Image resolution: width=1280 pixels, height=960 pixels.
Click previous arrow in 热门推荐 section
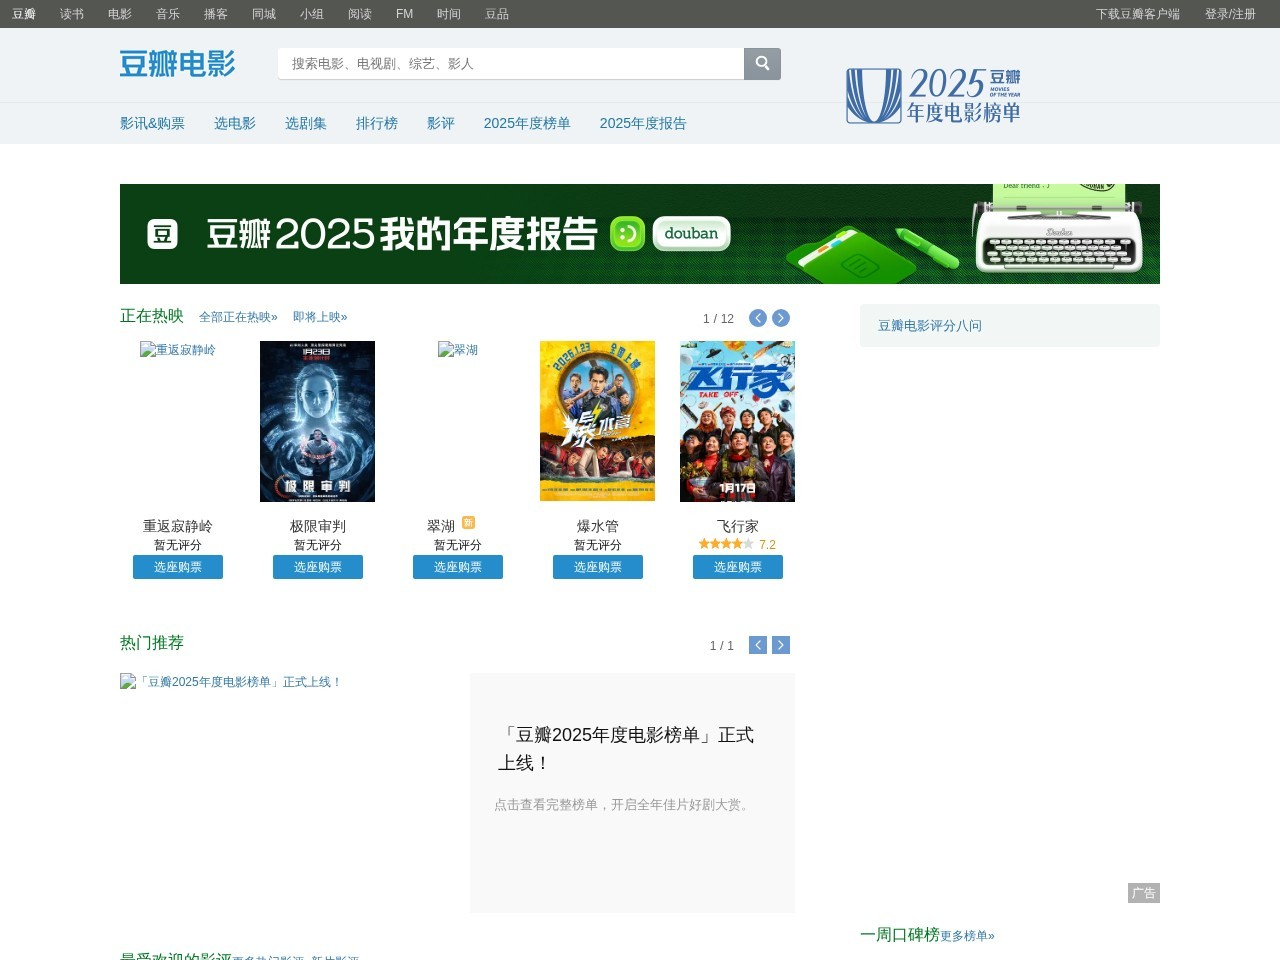(758, 645)
